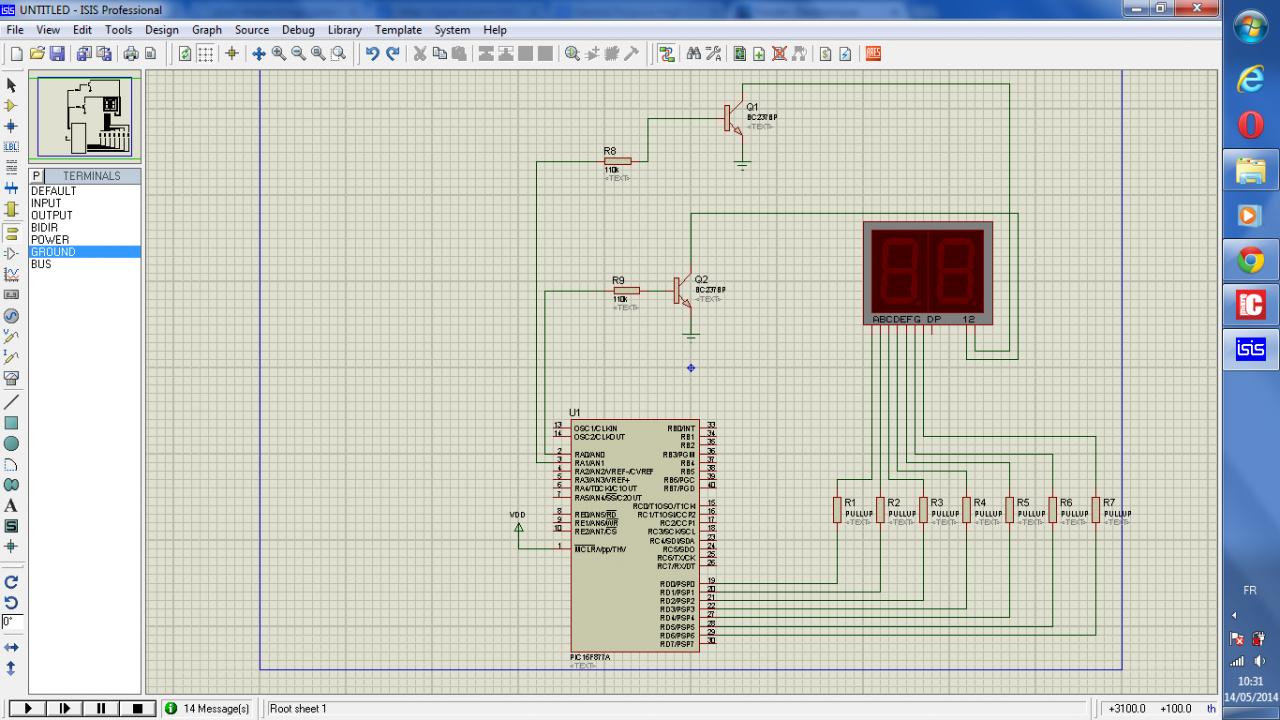Click the 2D text 'A' tool
Viewport: 1280px width, 720px height.
(x=12, y=506)
